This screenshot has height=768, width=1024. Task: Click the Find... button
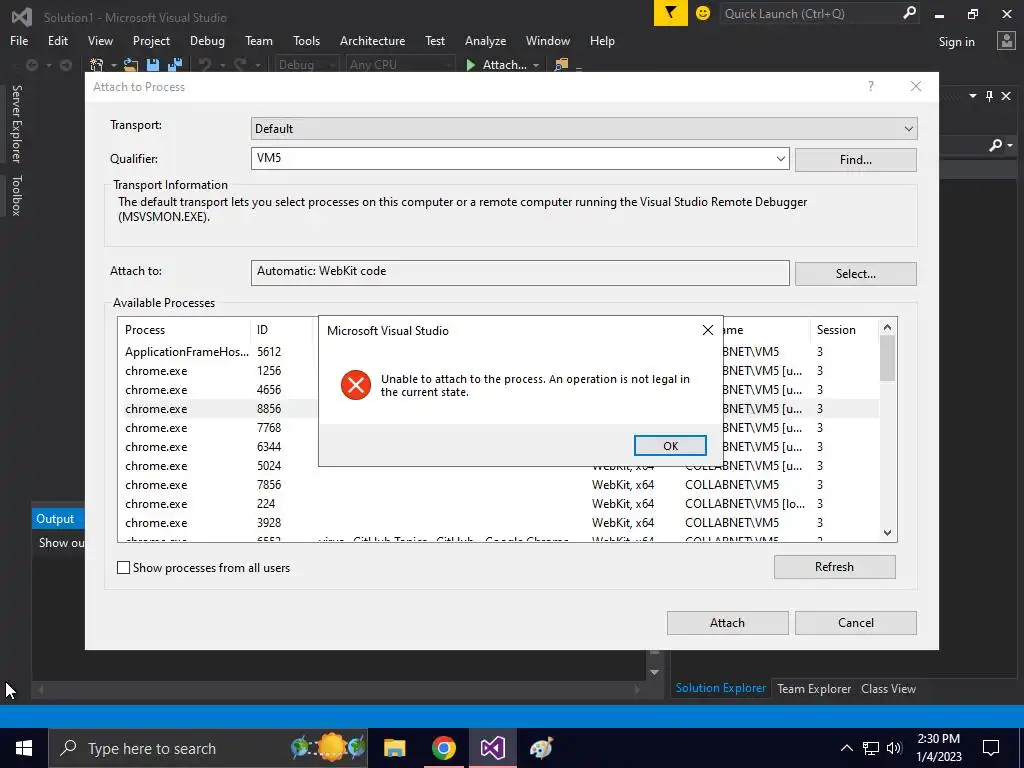856,159
